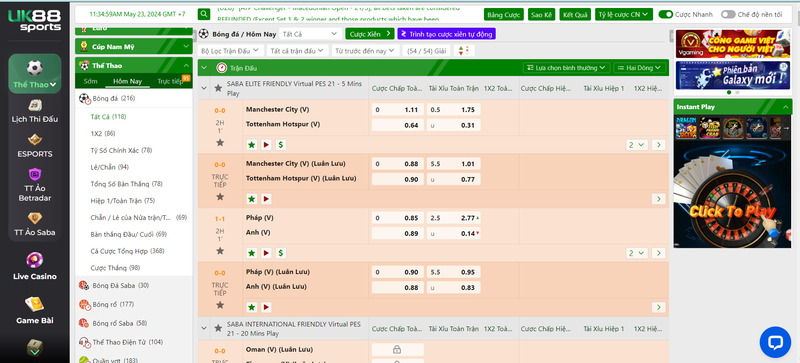Viewport: 800px width, 363px height.
Task: Open the Tỷ lệ cược CN dropdown
Action: (x=623, y=14)
